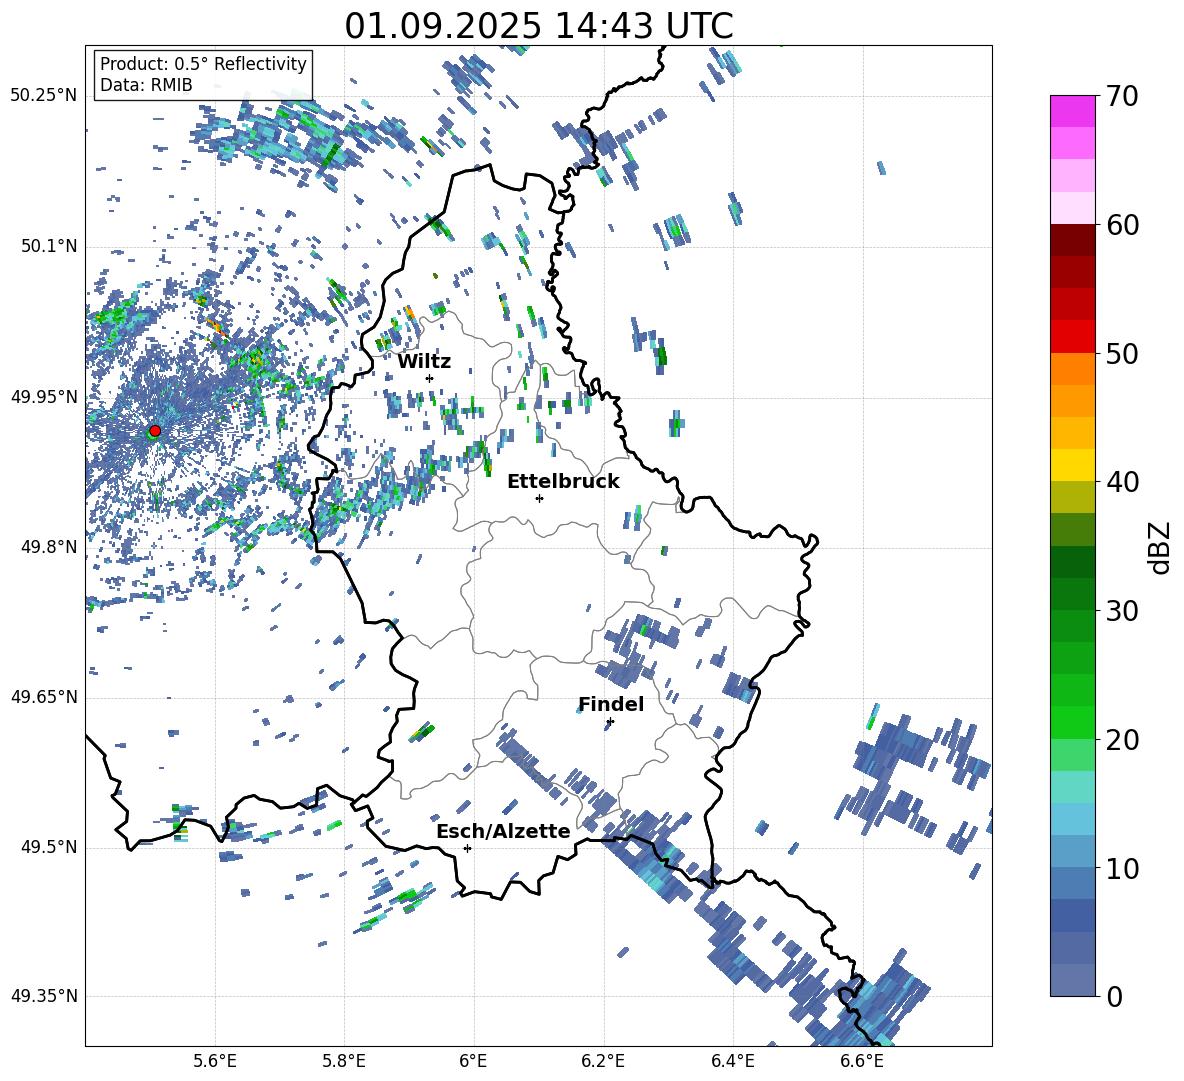Click the Findel city label

tap(611, 704)
